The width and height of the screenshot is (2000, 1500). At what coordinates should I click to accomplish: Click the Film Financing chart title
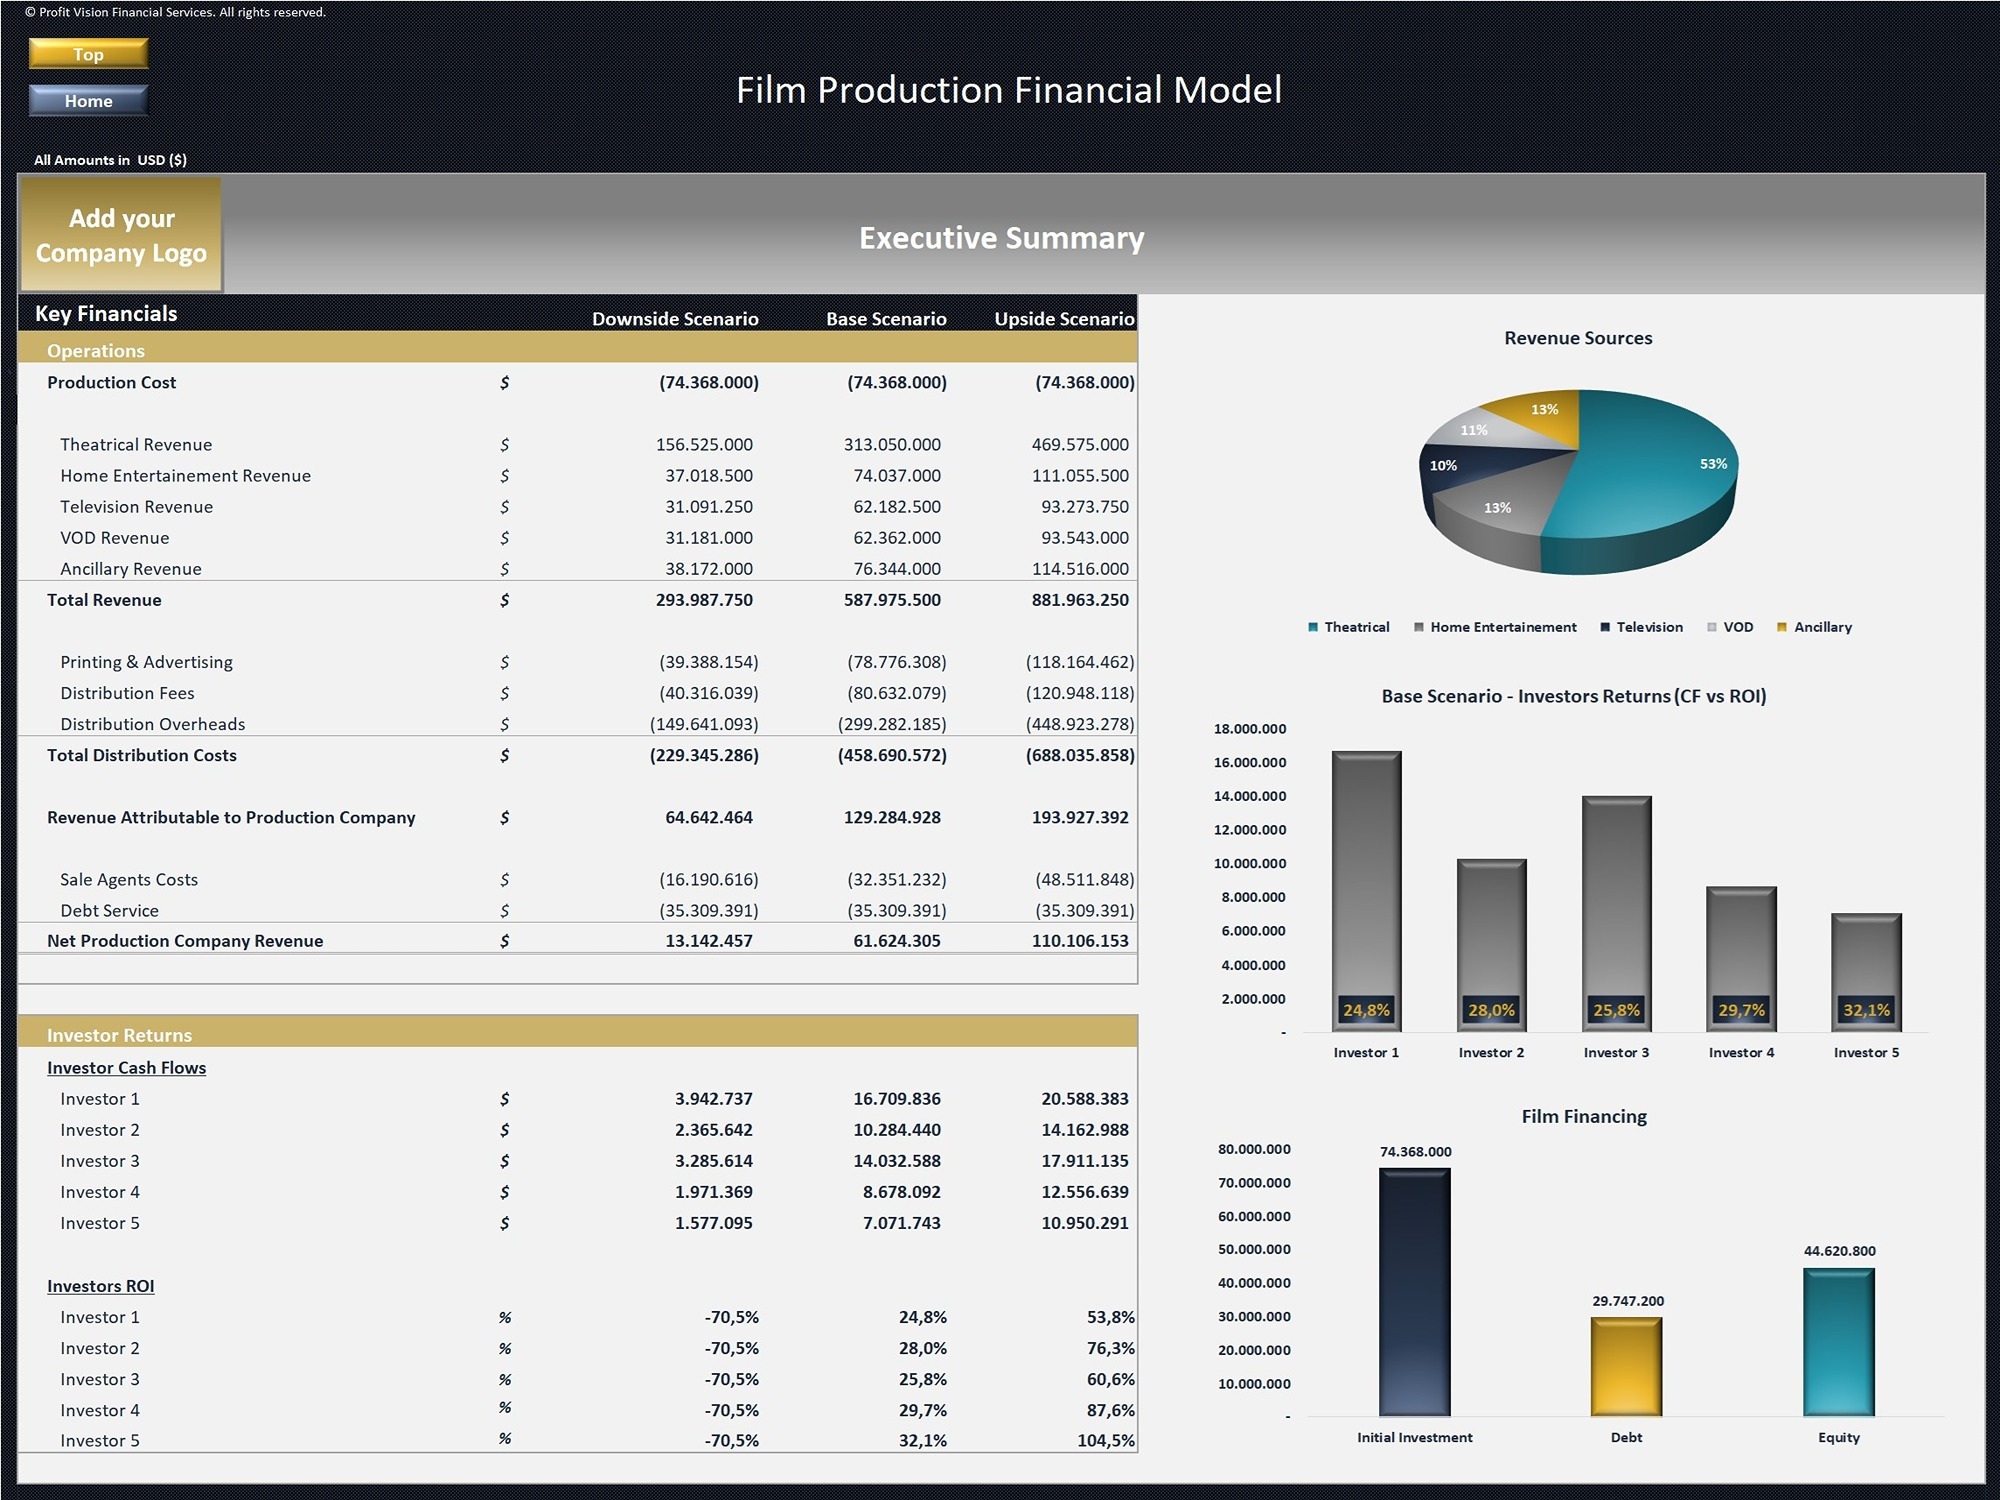click(x=1584, y=1116)
